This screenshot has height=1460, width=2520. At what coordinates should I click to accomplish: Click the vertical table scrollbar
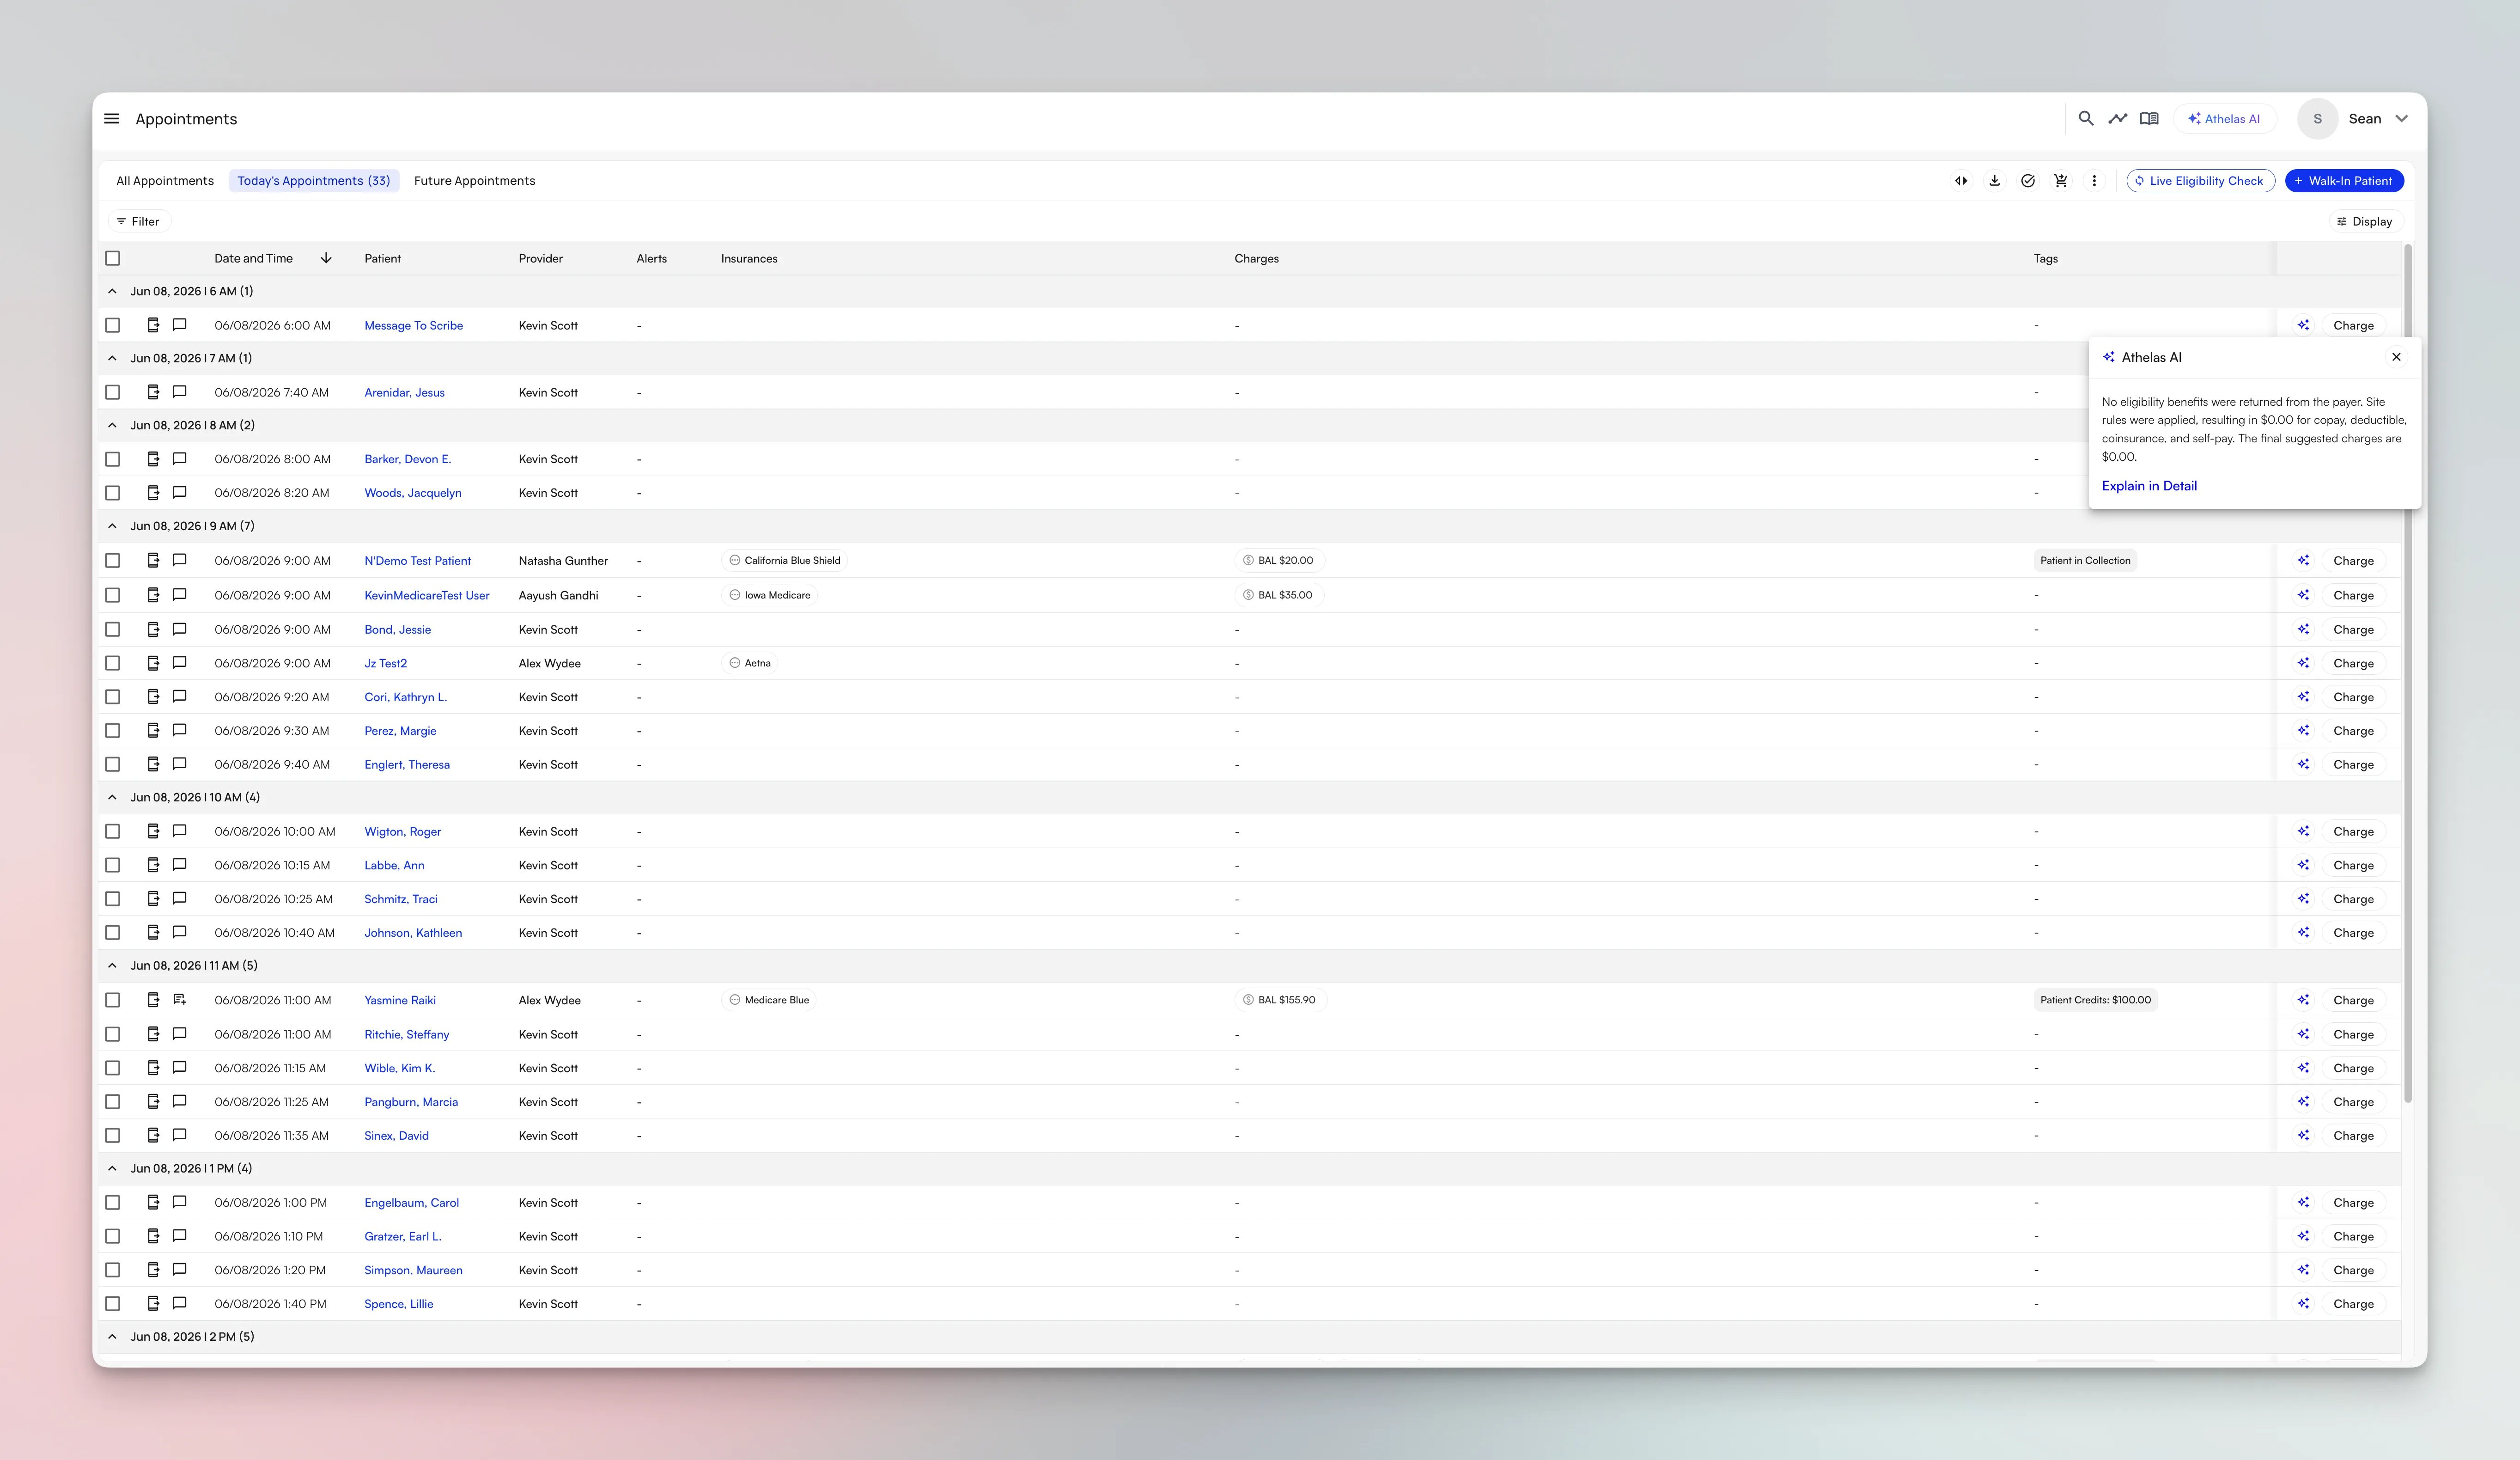2408,674
